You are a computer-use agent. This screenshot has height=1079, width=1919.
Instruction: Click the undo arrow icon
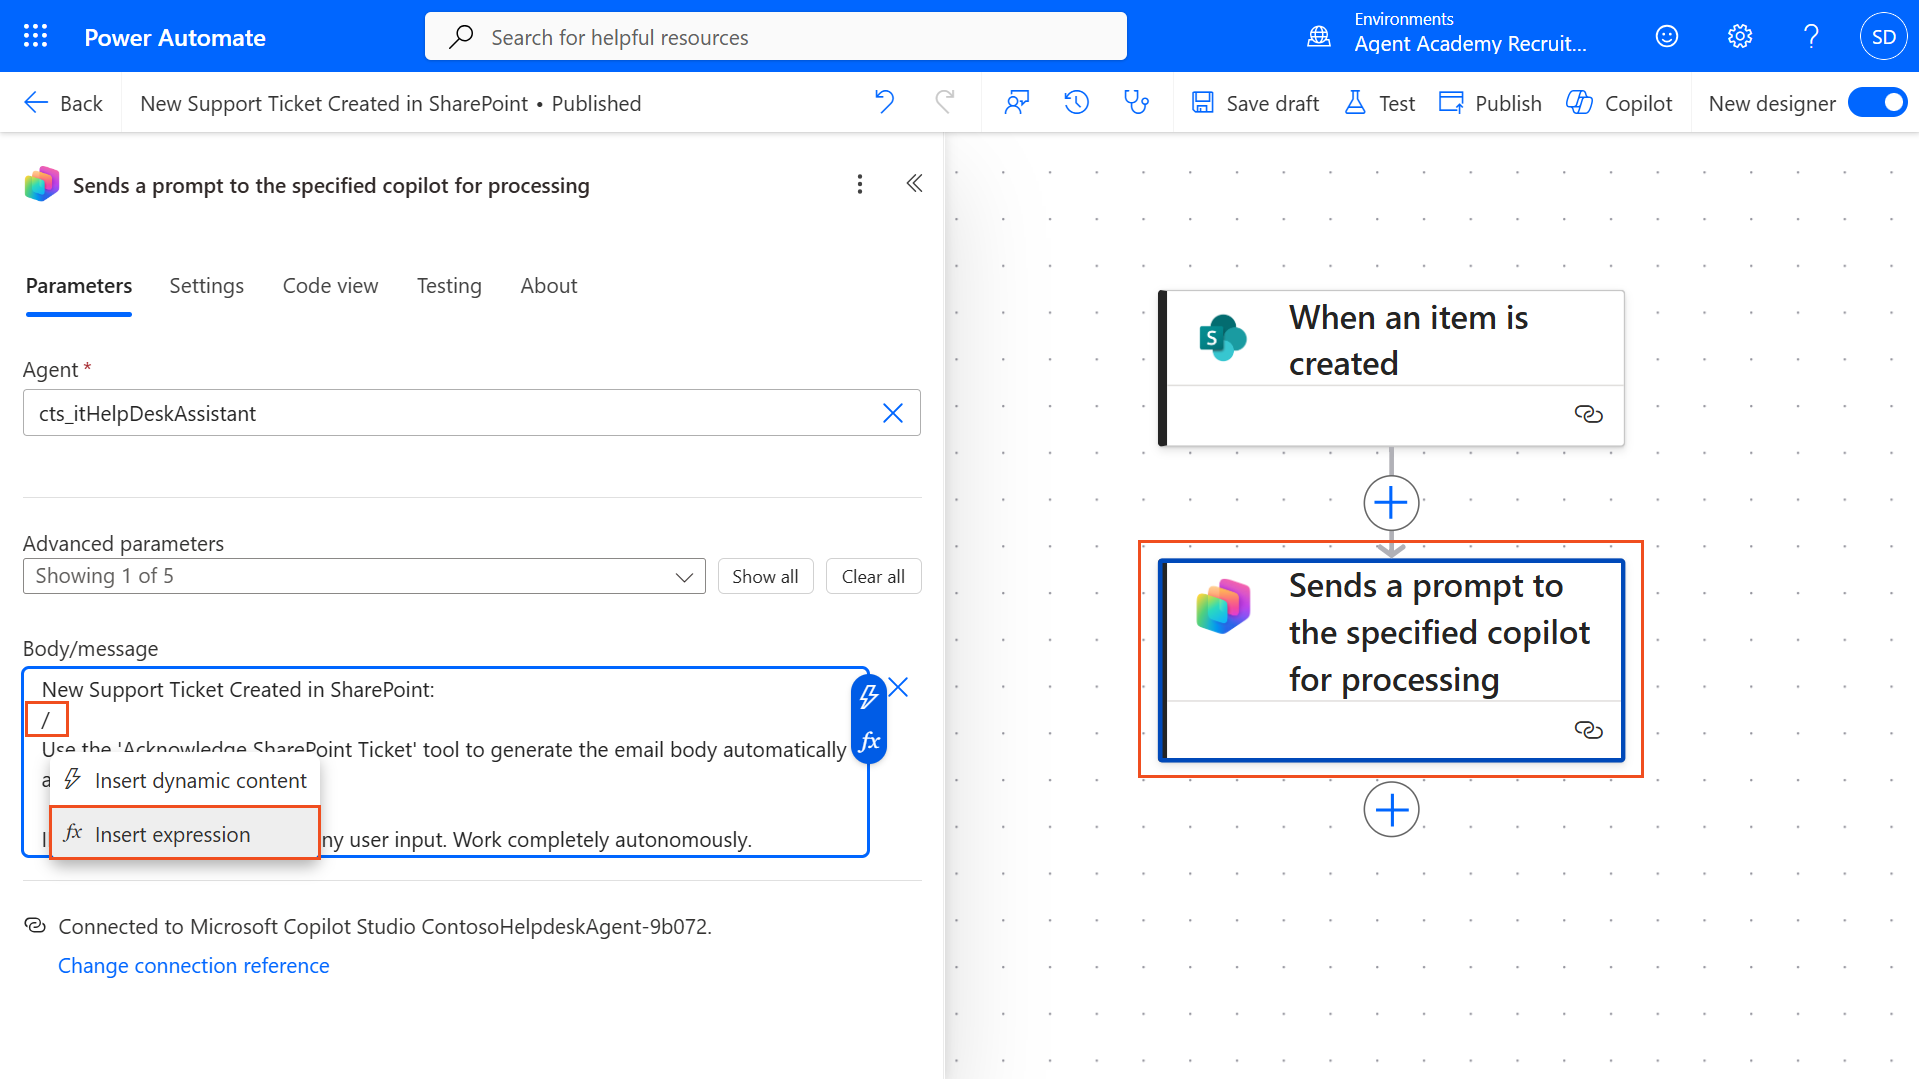(884, 102)
